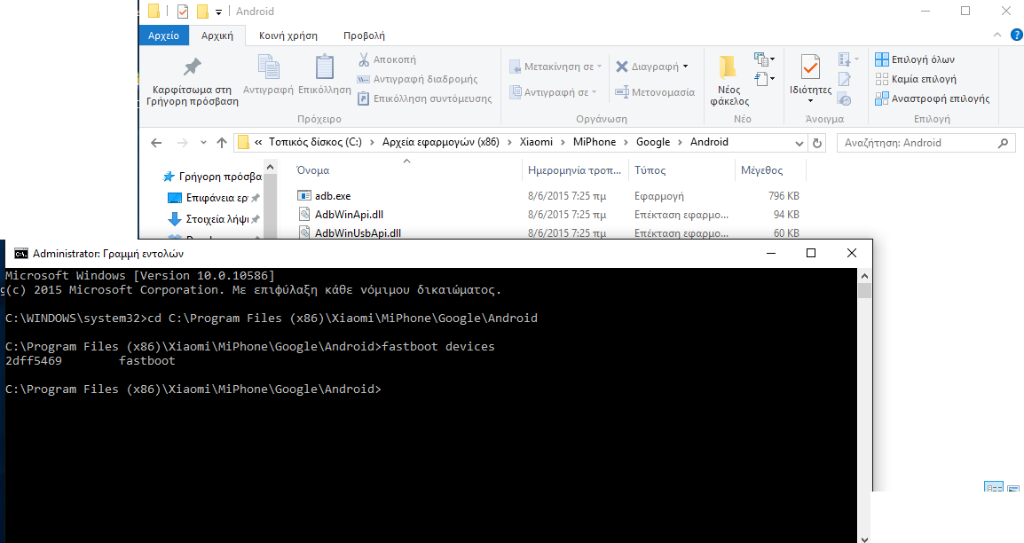
Task: Choose Αντιγραφή διαδρομής in the ribbon
Action: [417, 79]
